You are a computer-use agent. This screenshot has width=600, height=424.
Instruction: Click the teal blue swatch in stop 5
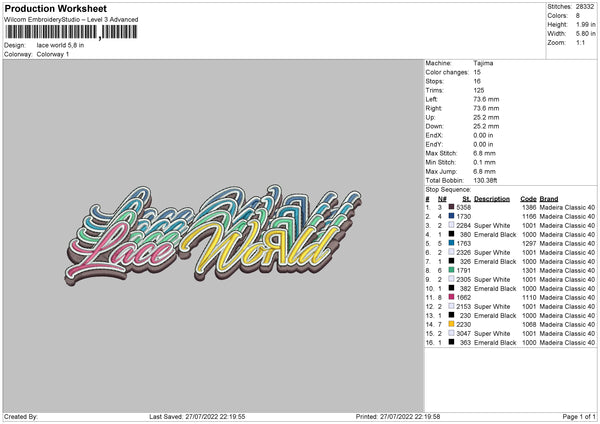(x=452, y=243)
